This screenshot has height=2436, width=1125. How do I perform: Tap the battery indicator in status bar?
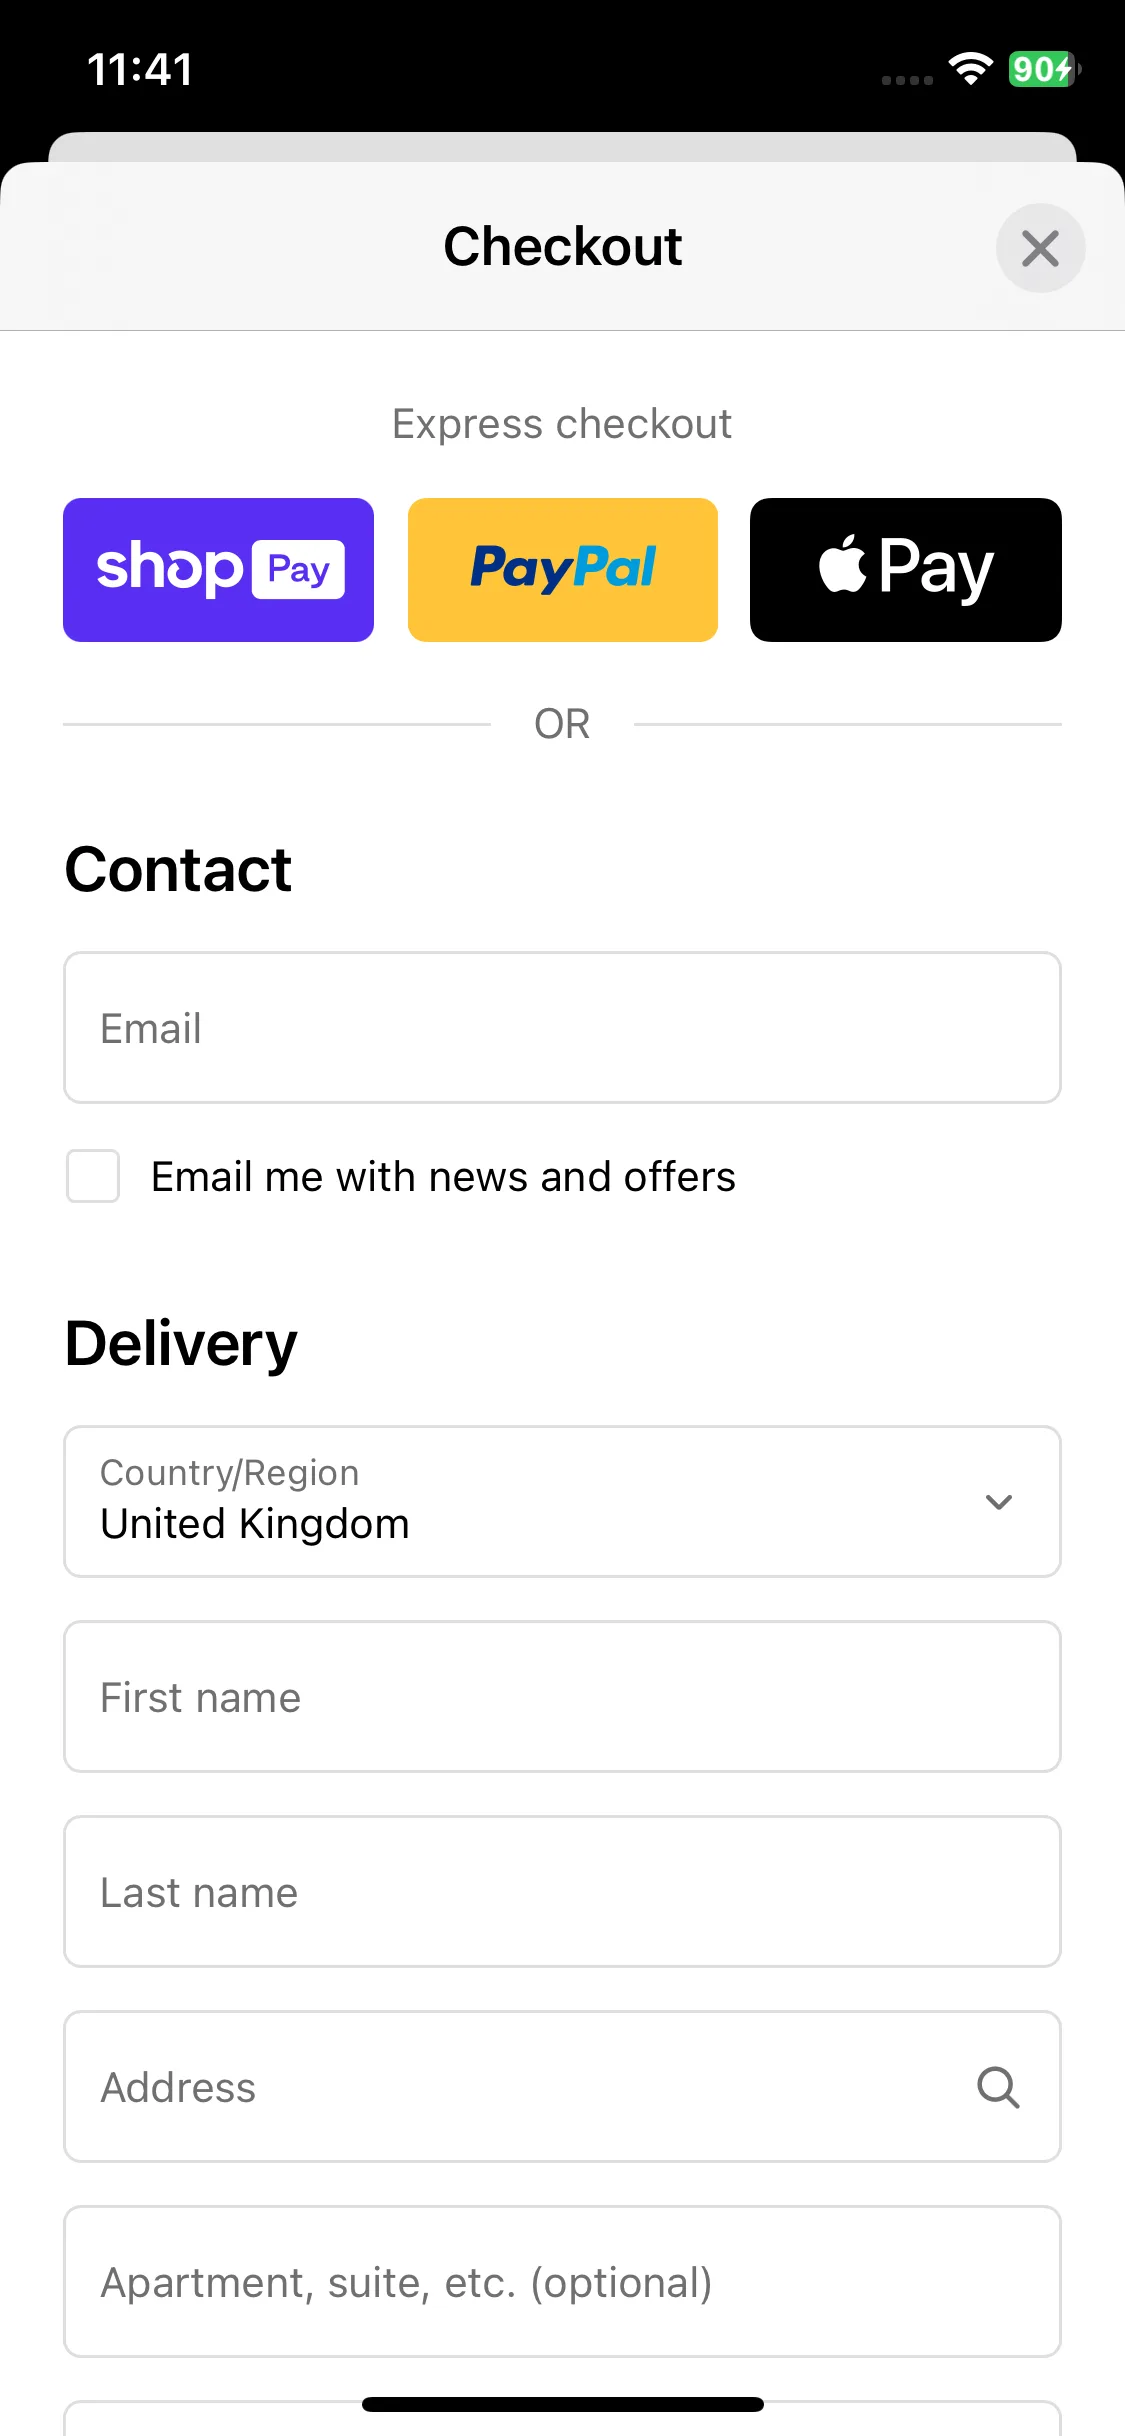pyautogui.click(x=1045, y=69)
